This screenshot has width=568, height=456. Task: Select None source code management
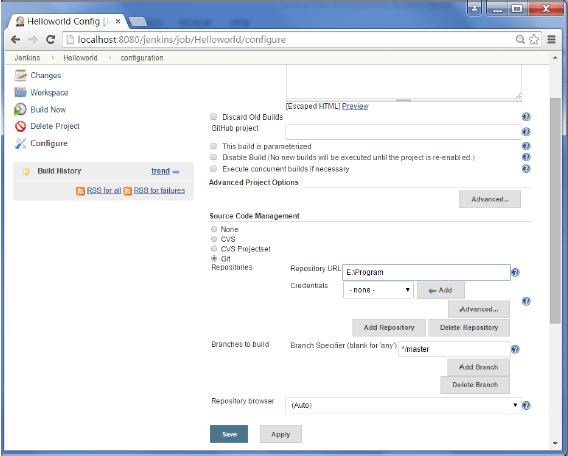(x=214, y=229)
